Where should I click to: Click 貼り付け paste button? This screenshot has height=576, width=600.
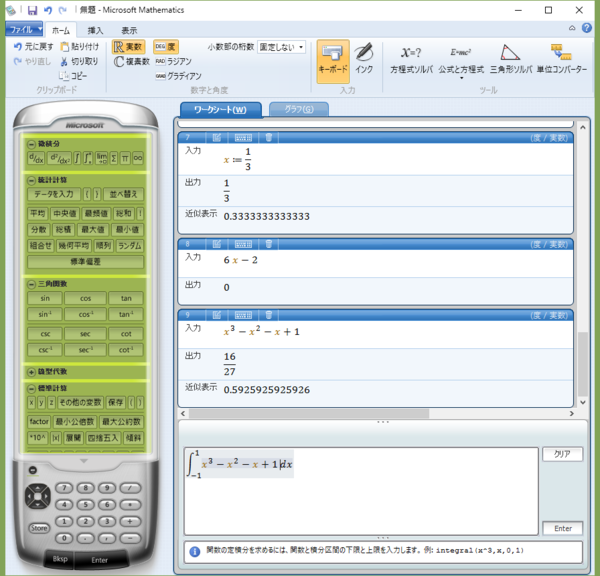click(x=80, y=47)
